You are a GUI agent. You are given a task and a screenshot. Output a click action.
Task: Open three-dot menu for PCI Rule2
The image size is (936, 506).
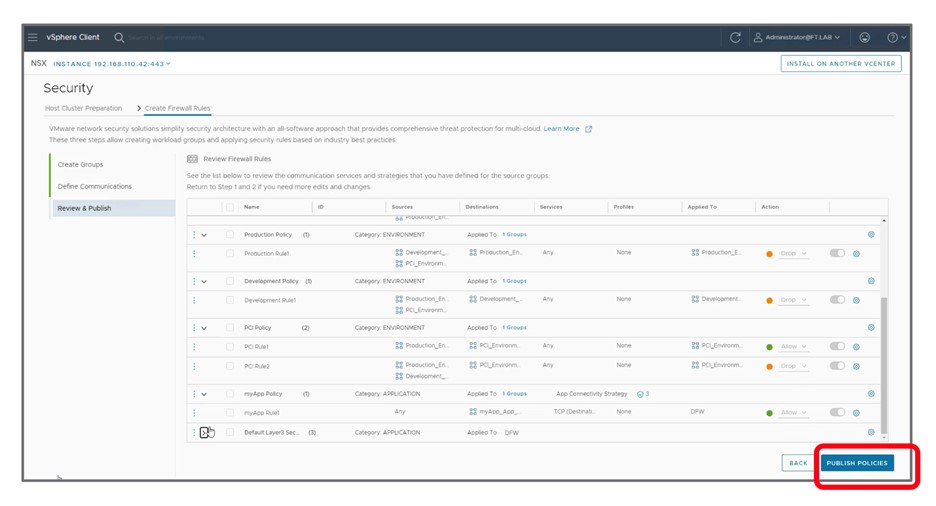tap(194, 366)
